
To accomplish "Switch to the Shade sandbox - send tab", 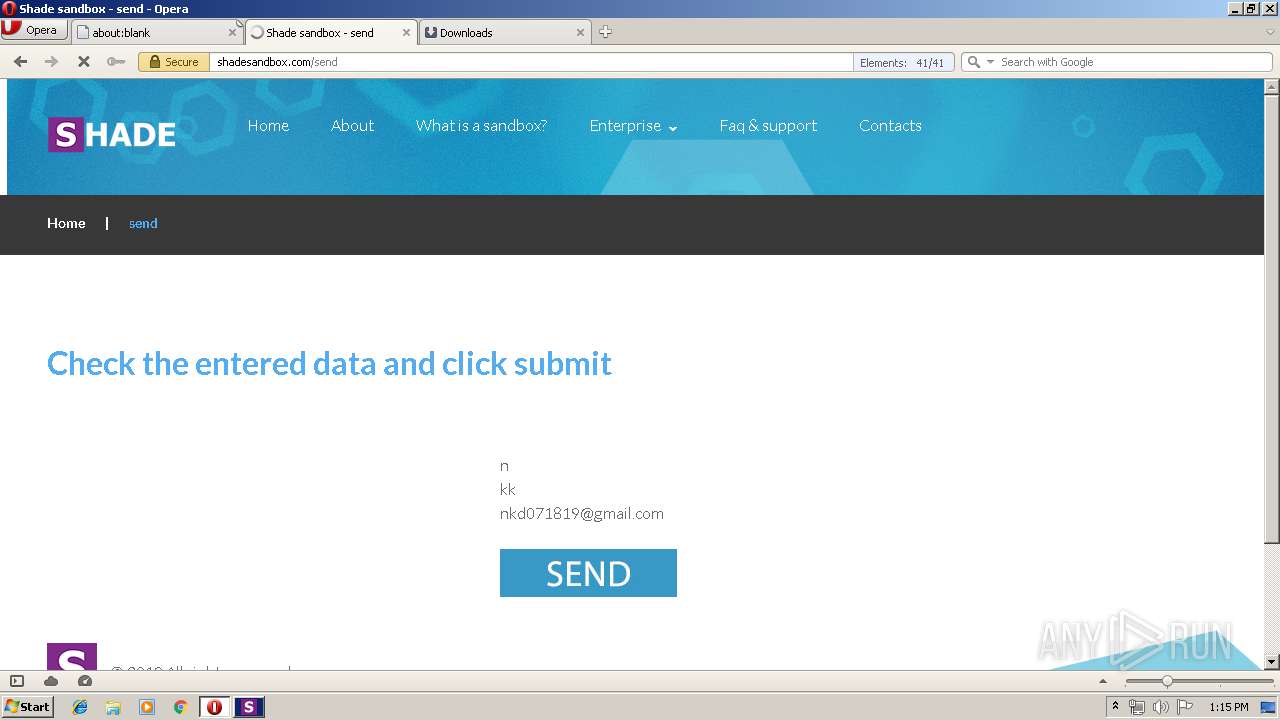I will click(x=330, y=32).
